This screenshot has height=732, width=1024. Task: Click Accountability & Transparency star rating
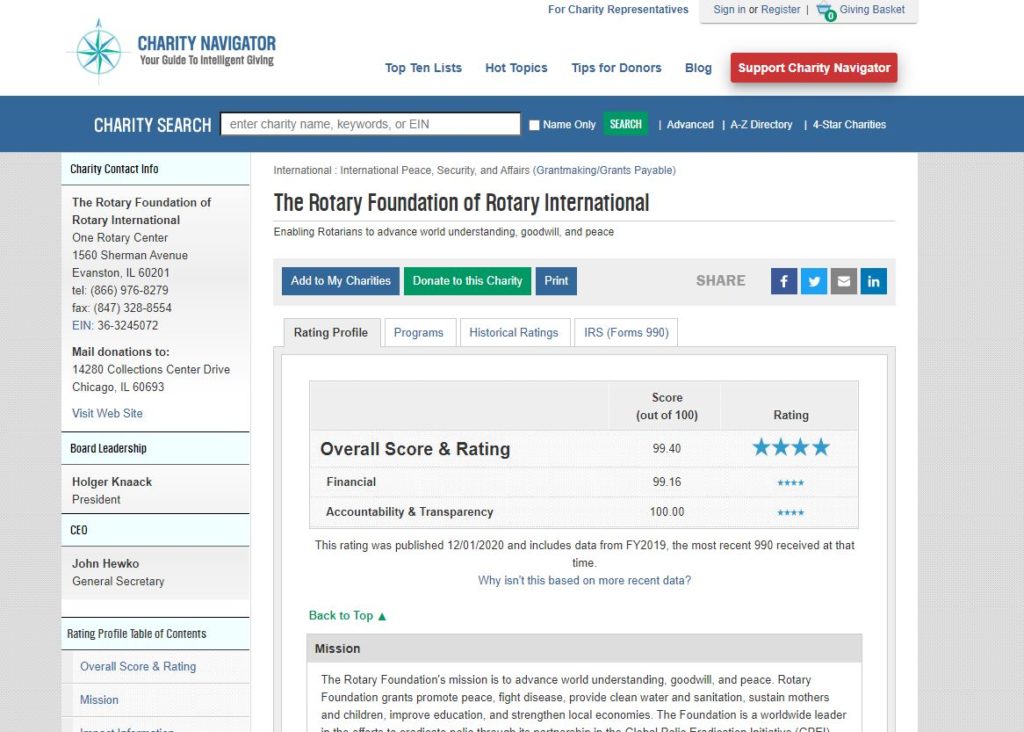click(x=791, y=513)
